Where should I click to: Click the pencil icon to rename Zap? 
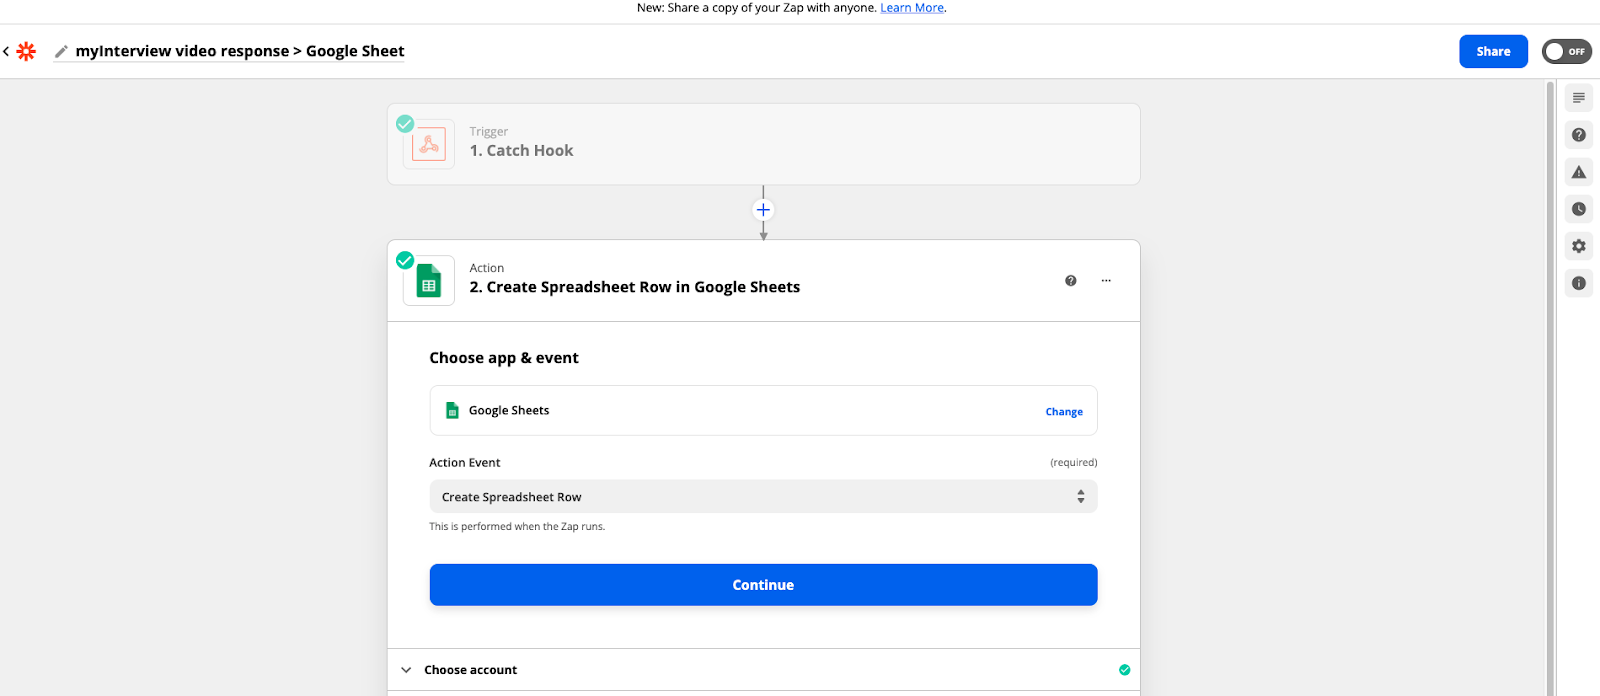(61, 52)
